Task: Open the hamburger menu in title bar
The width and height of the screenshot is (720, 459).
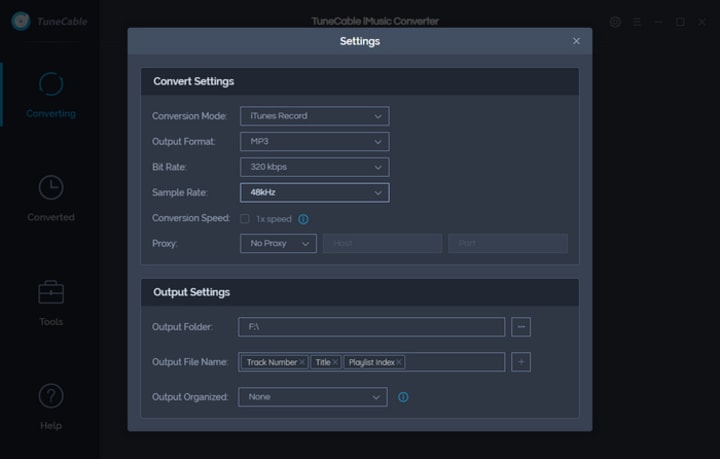Action: coord(637,22)
